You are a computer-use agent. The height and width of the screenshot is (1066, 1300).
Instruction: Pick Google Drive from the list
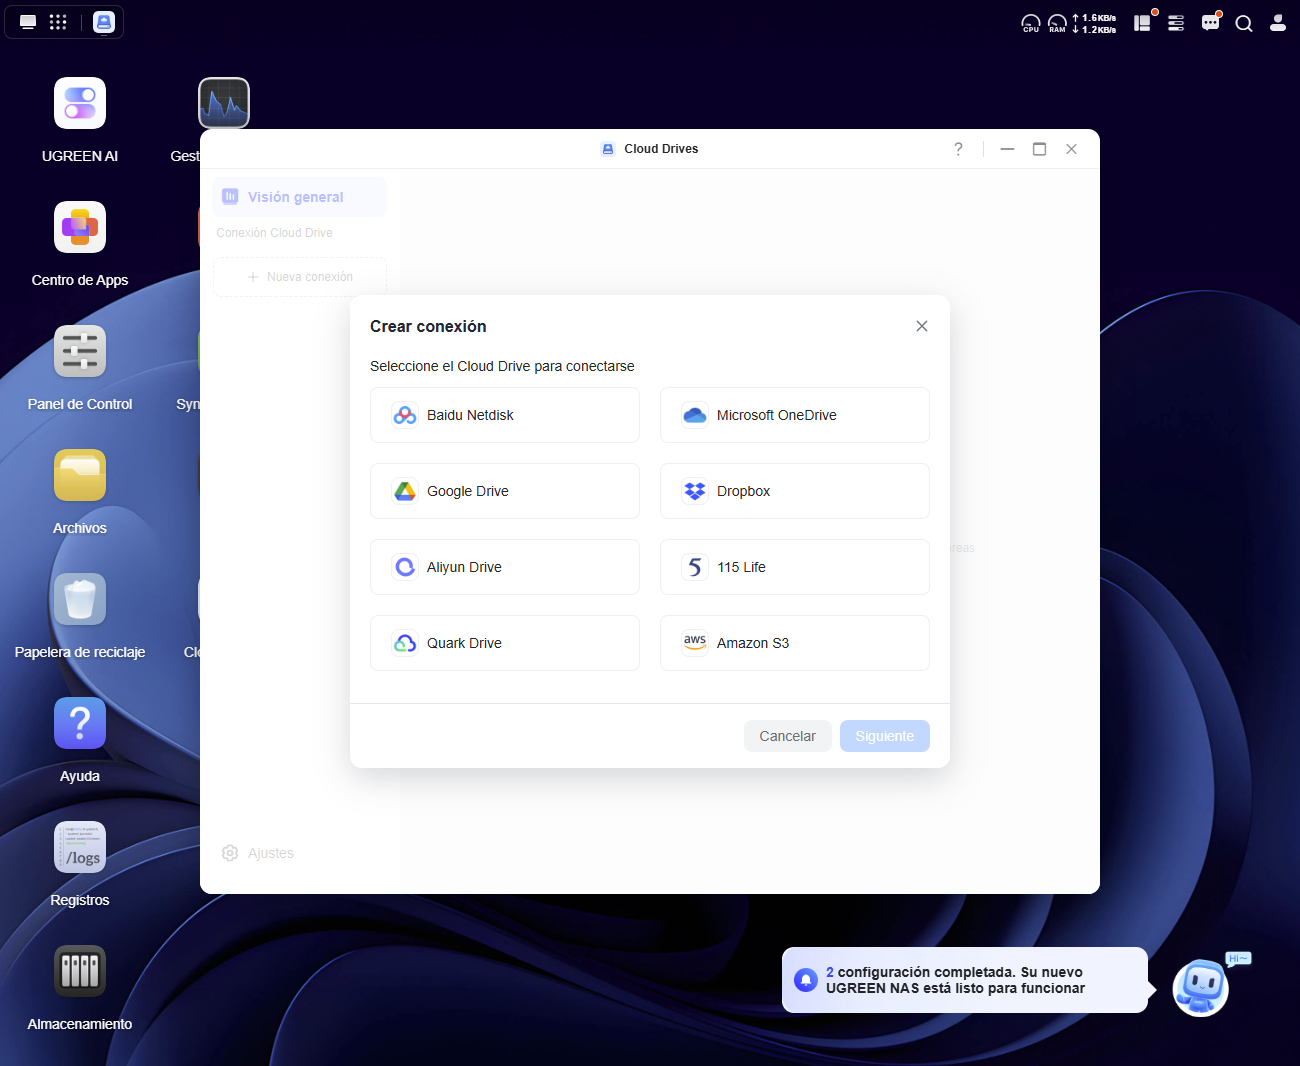tap(505, 491)
